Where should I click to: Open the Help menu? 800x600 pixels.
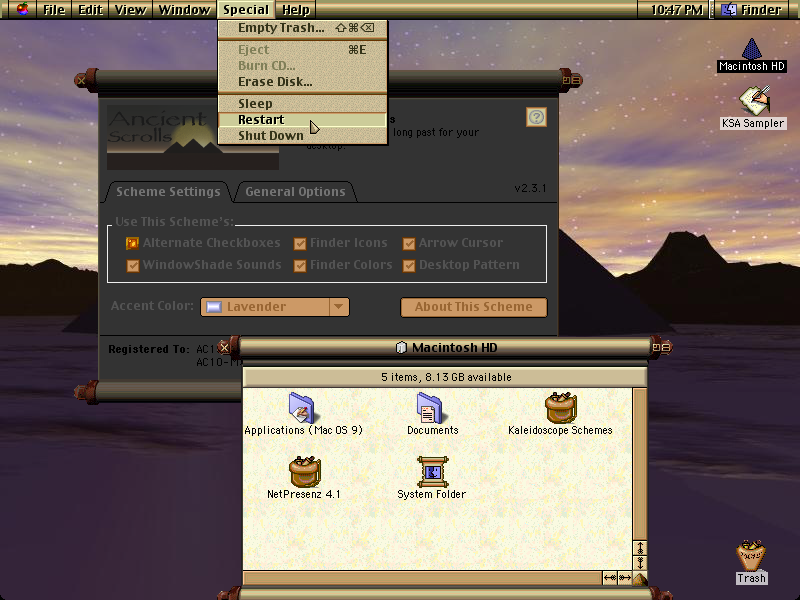point(296,9)
